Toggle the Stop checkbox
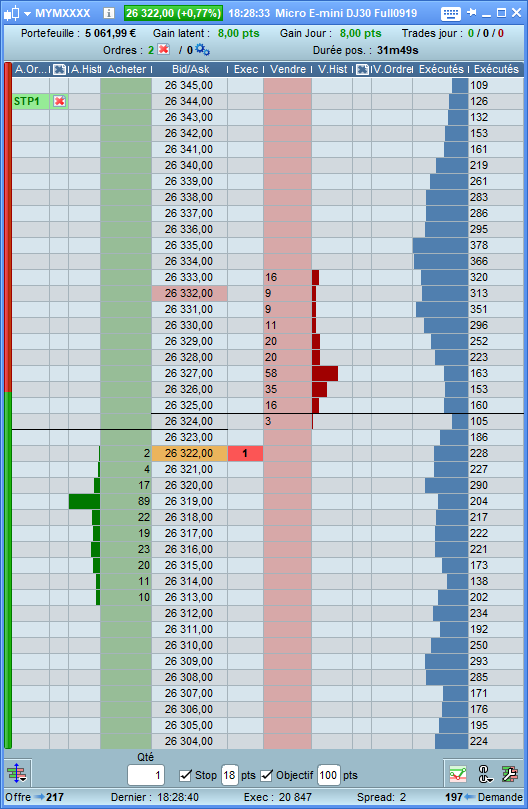This screenshot has width=528, height=809. pyautogui.click(x=185, y=775)
